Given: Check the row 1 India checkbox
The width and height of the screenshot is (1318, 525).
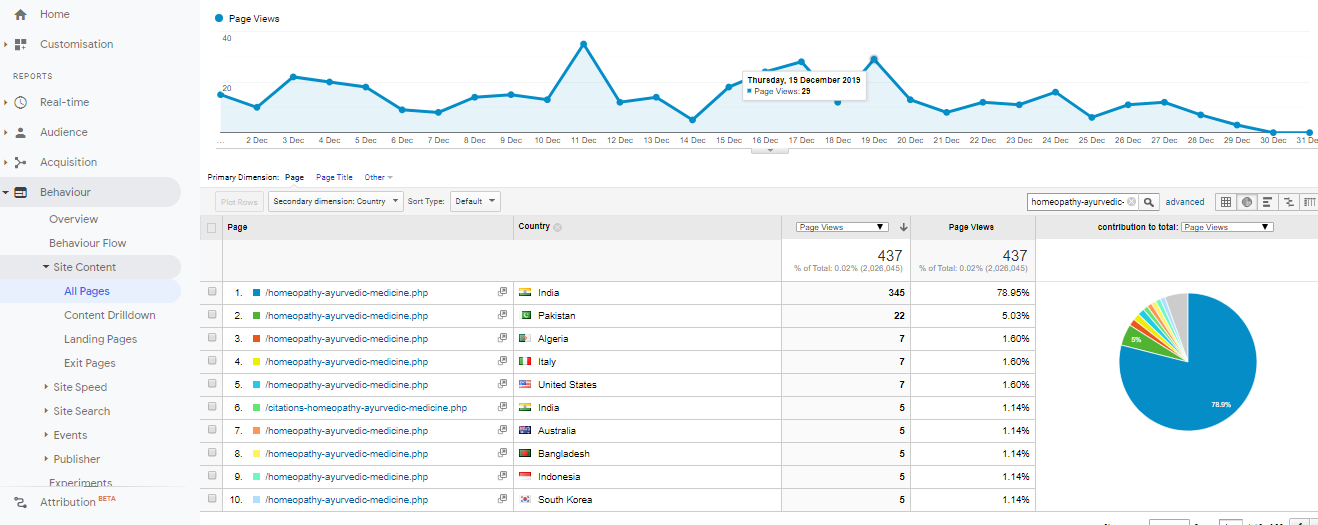Looking at the screenshot, I should pyautogui.click(x=211, y=293).
